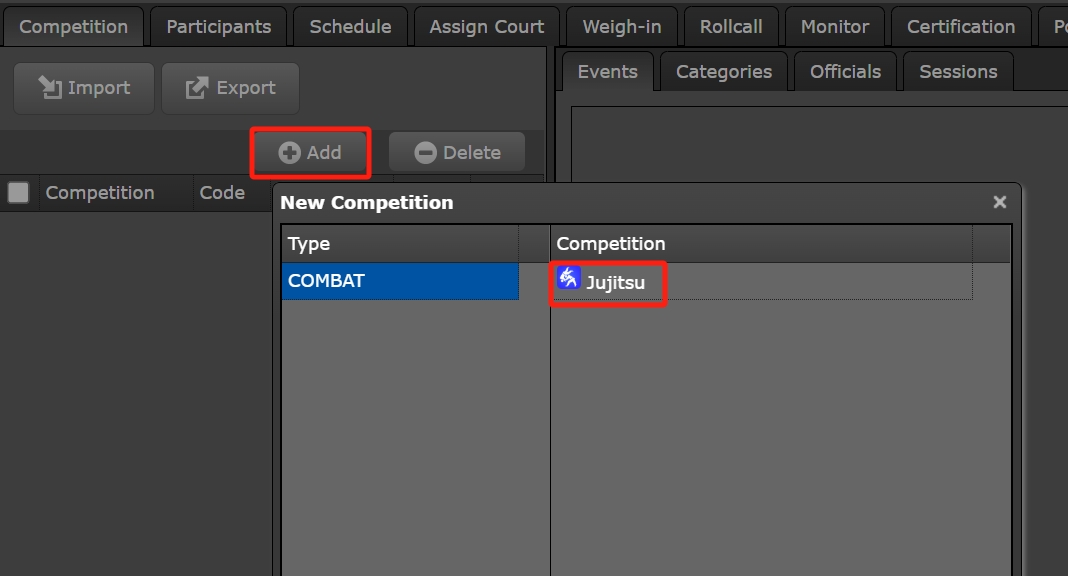This screenshot has height=576, width=1068.
Task: Show the Categories sub-tab
Action: (723, 71)
